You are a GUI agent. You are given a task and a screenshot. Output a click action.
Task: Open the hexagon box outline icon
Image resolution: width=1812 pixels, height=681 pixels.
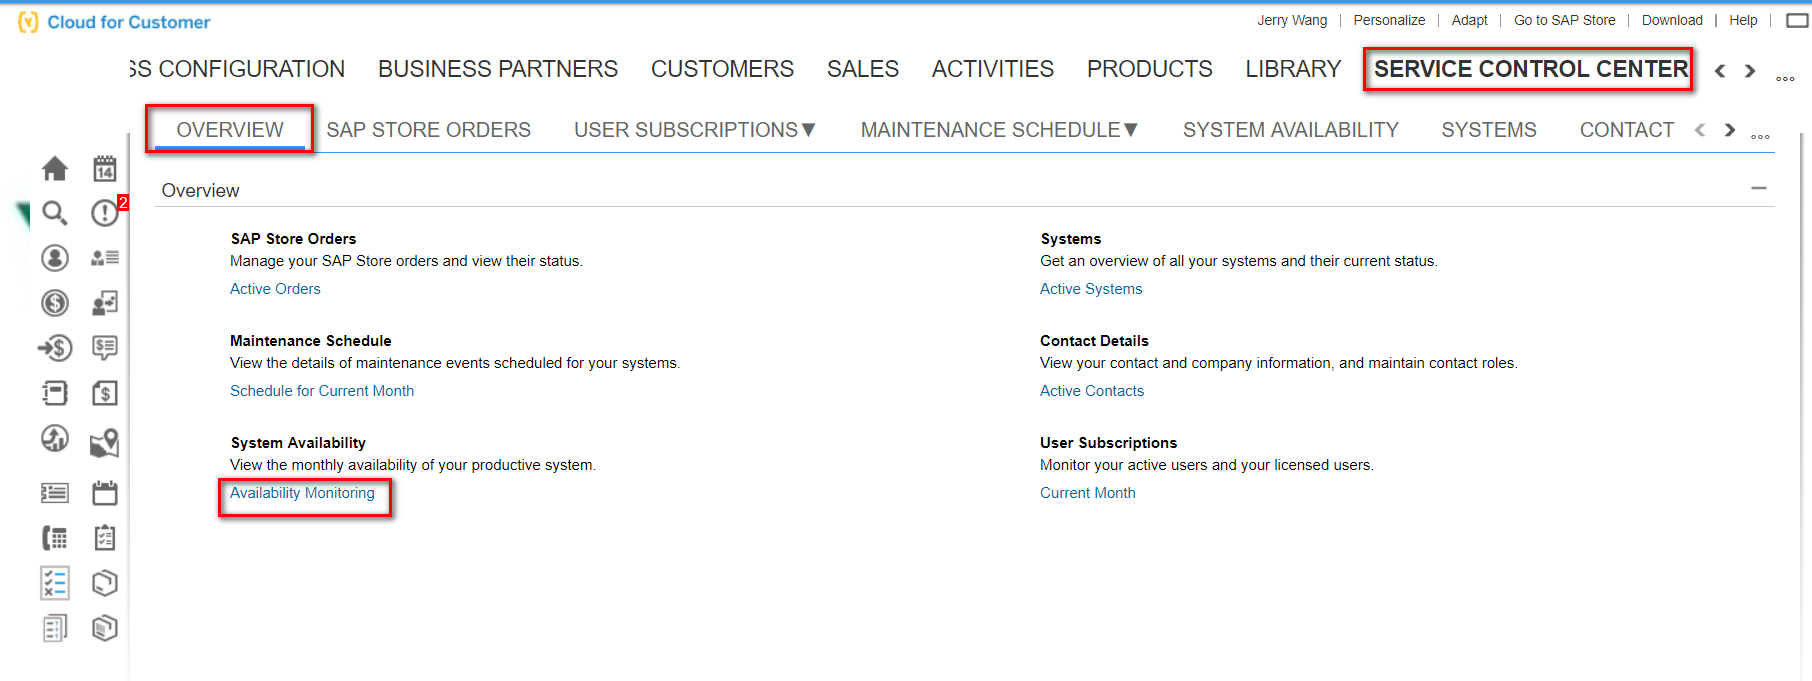pos(105,583)
